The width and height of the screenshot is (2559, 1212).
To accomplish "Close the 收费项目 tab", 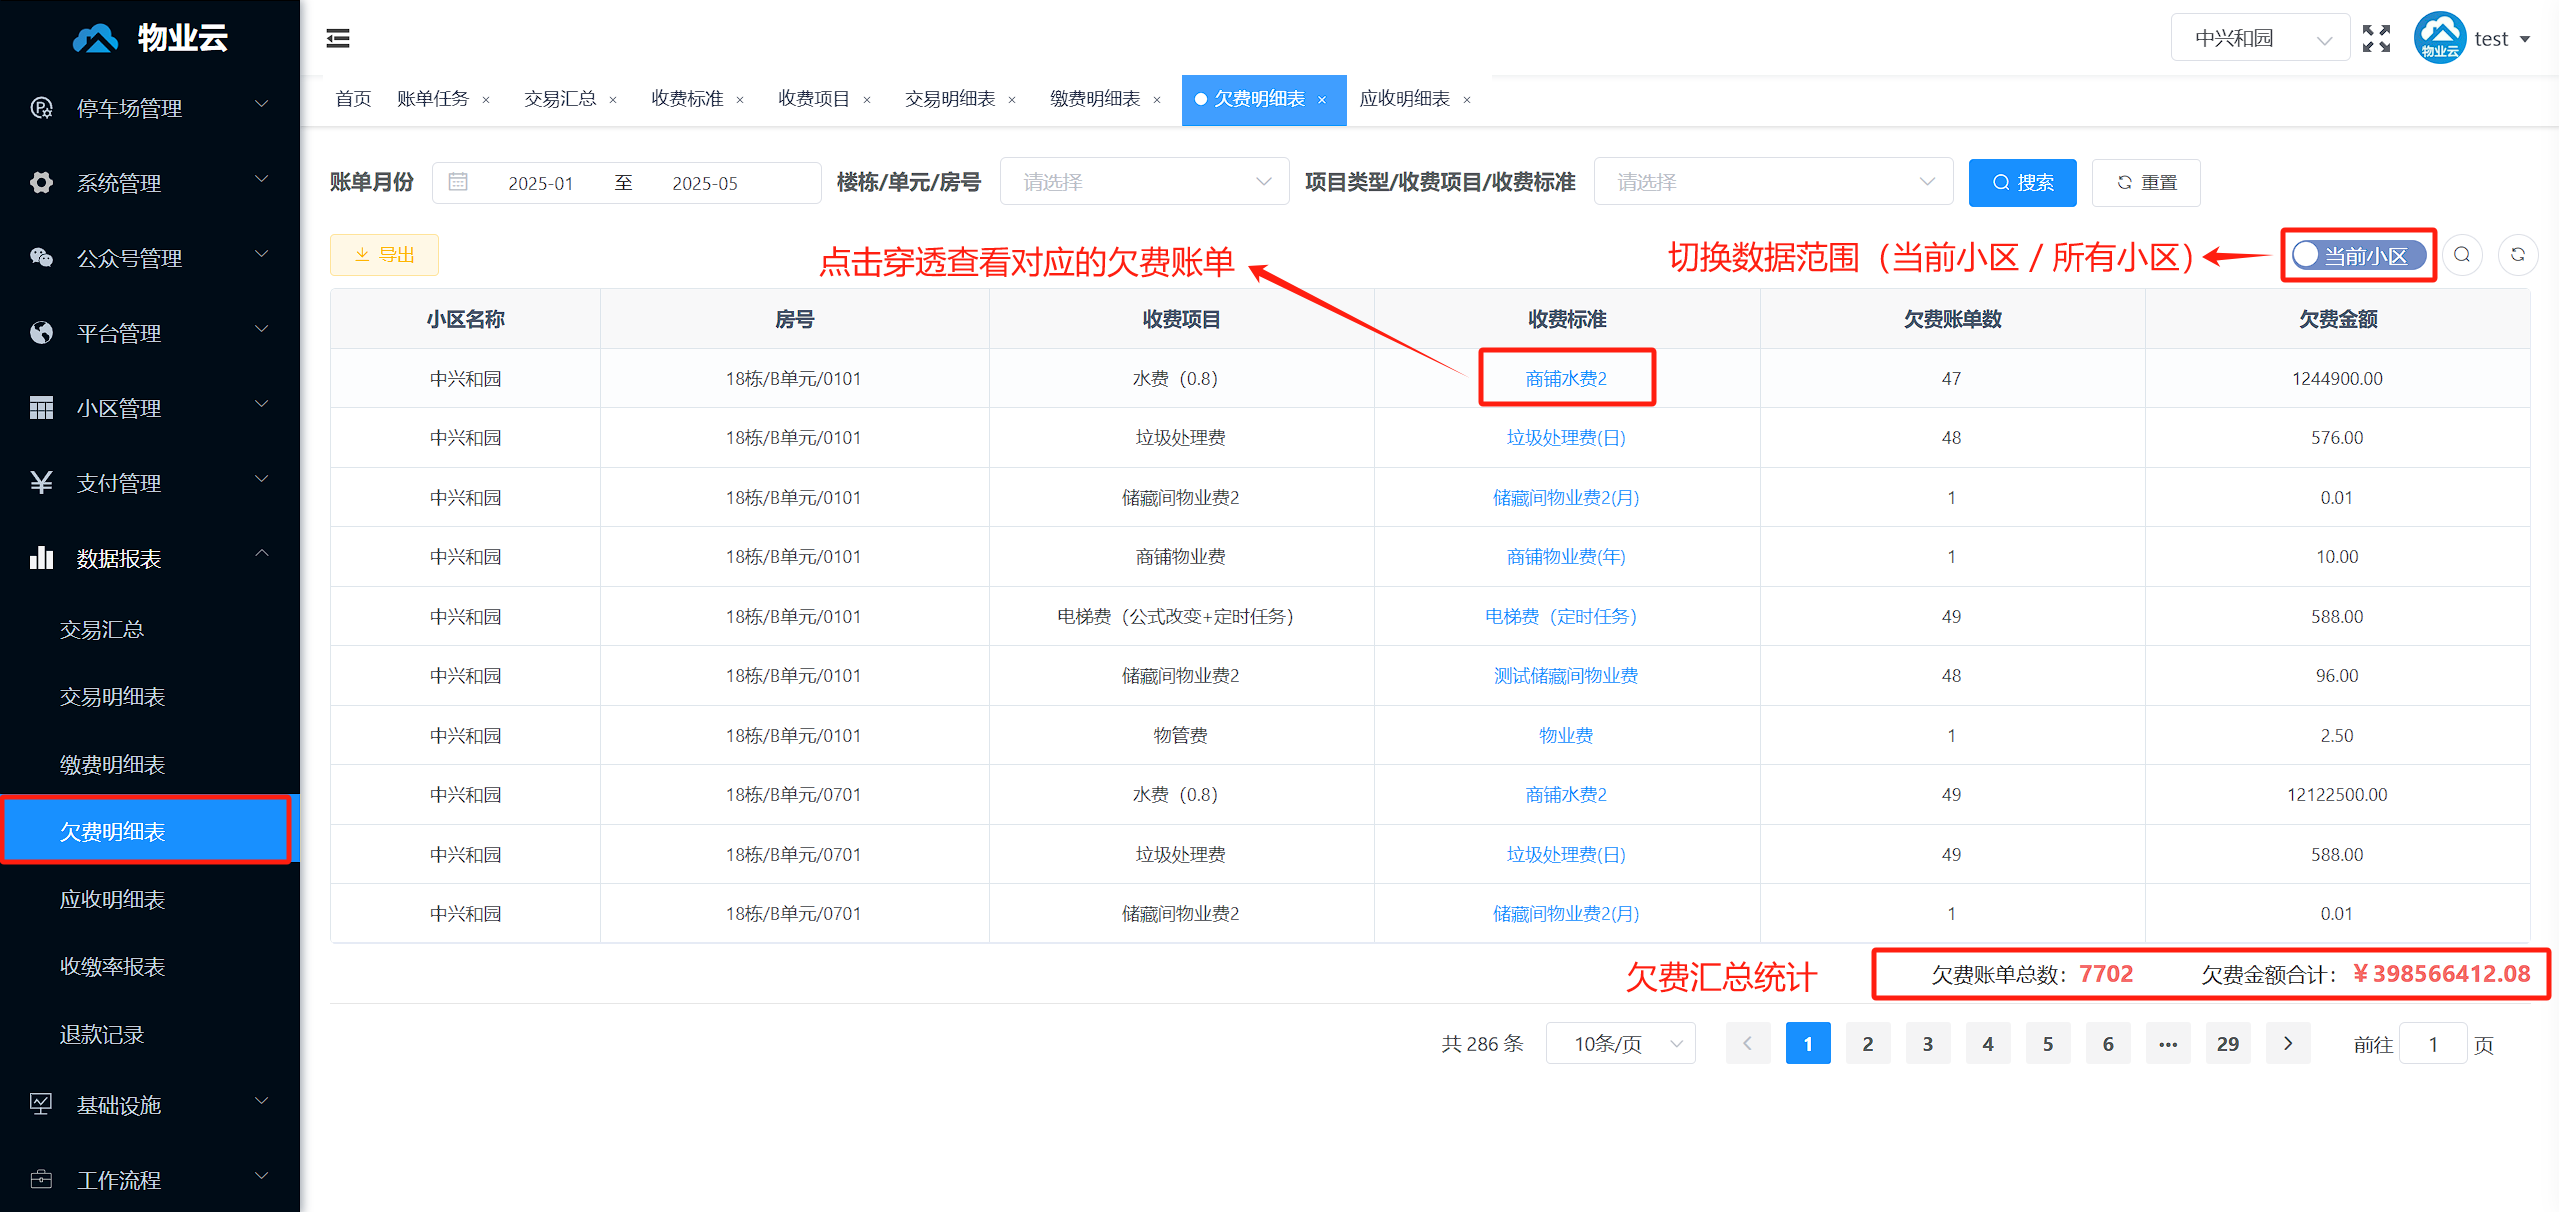I will (867, 99).
